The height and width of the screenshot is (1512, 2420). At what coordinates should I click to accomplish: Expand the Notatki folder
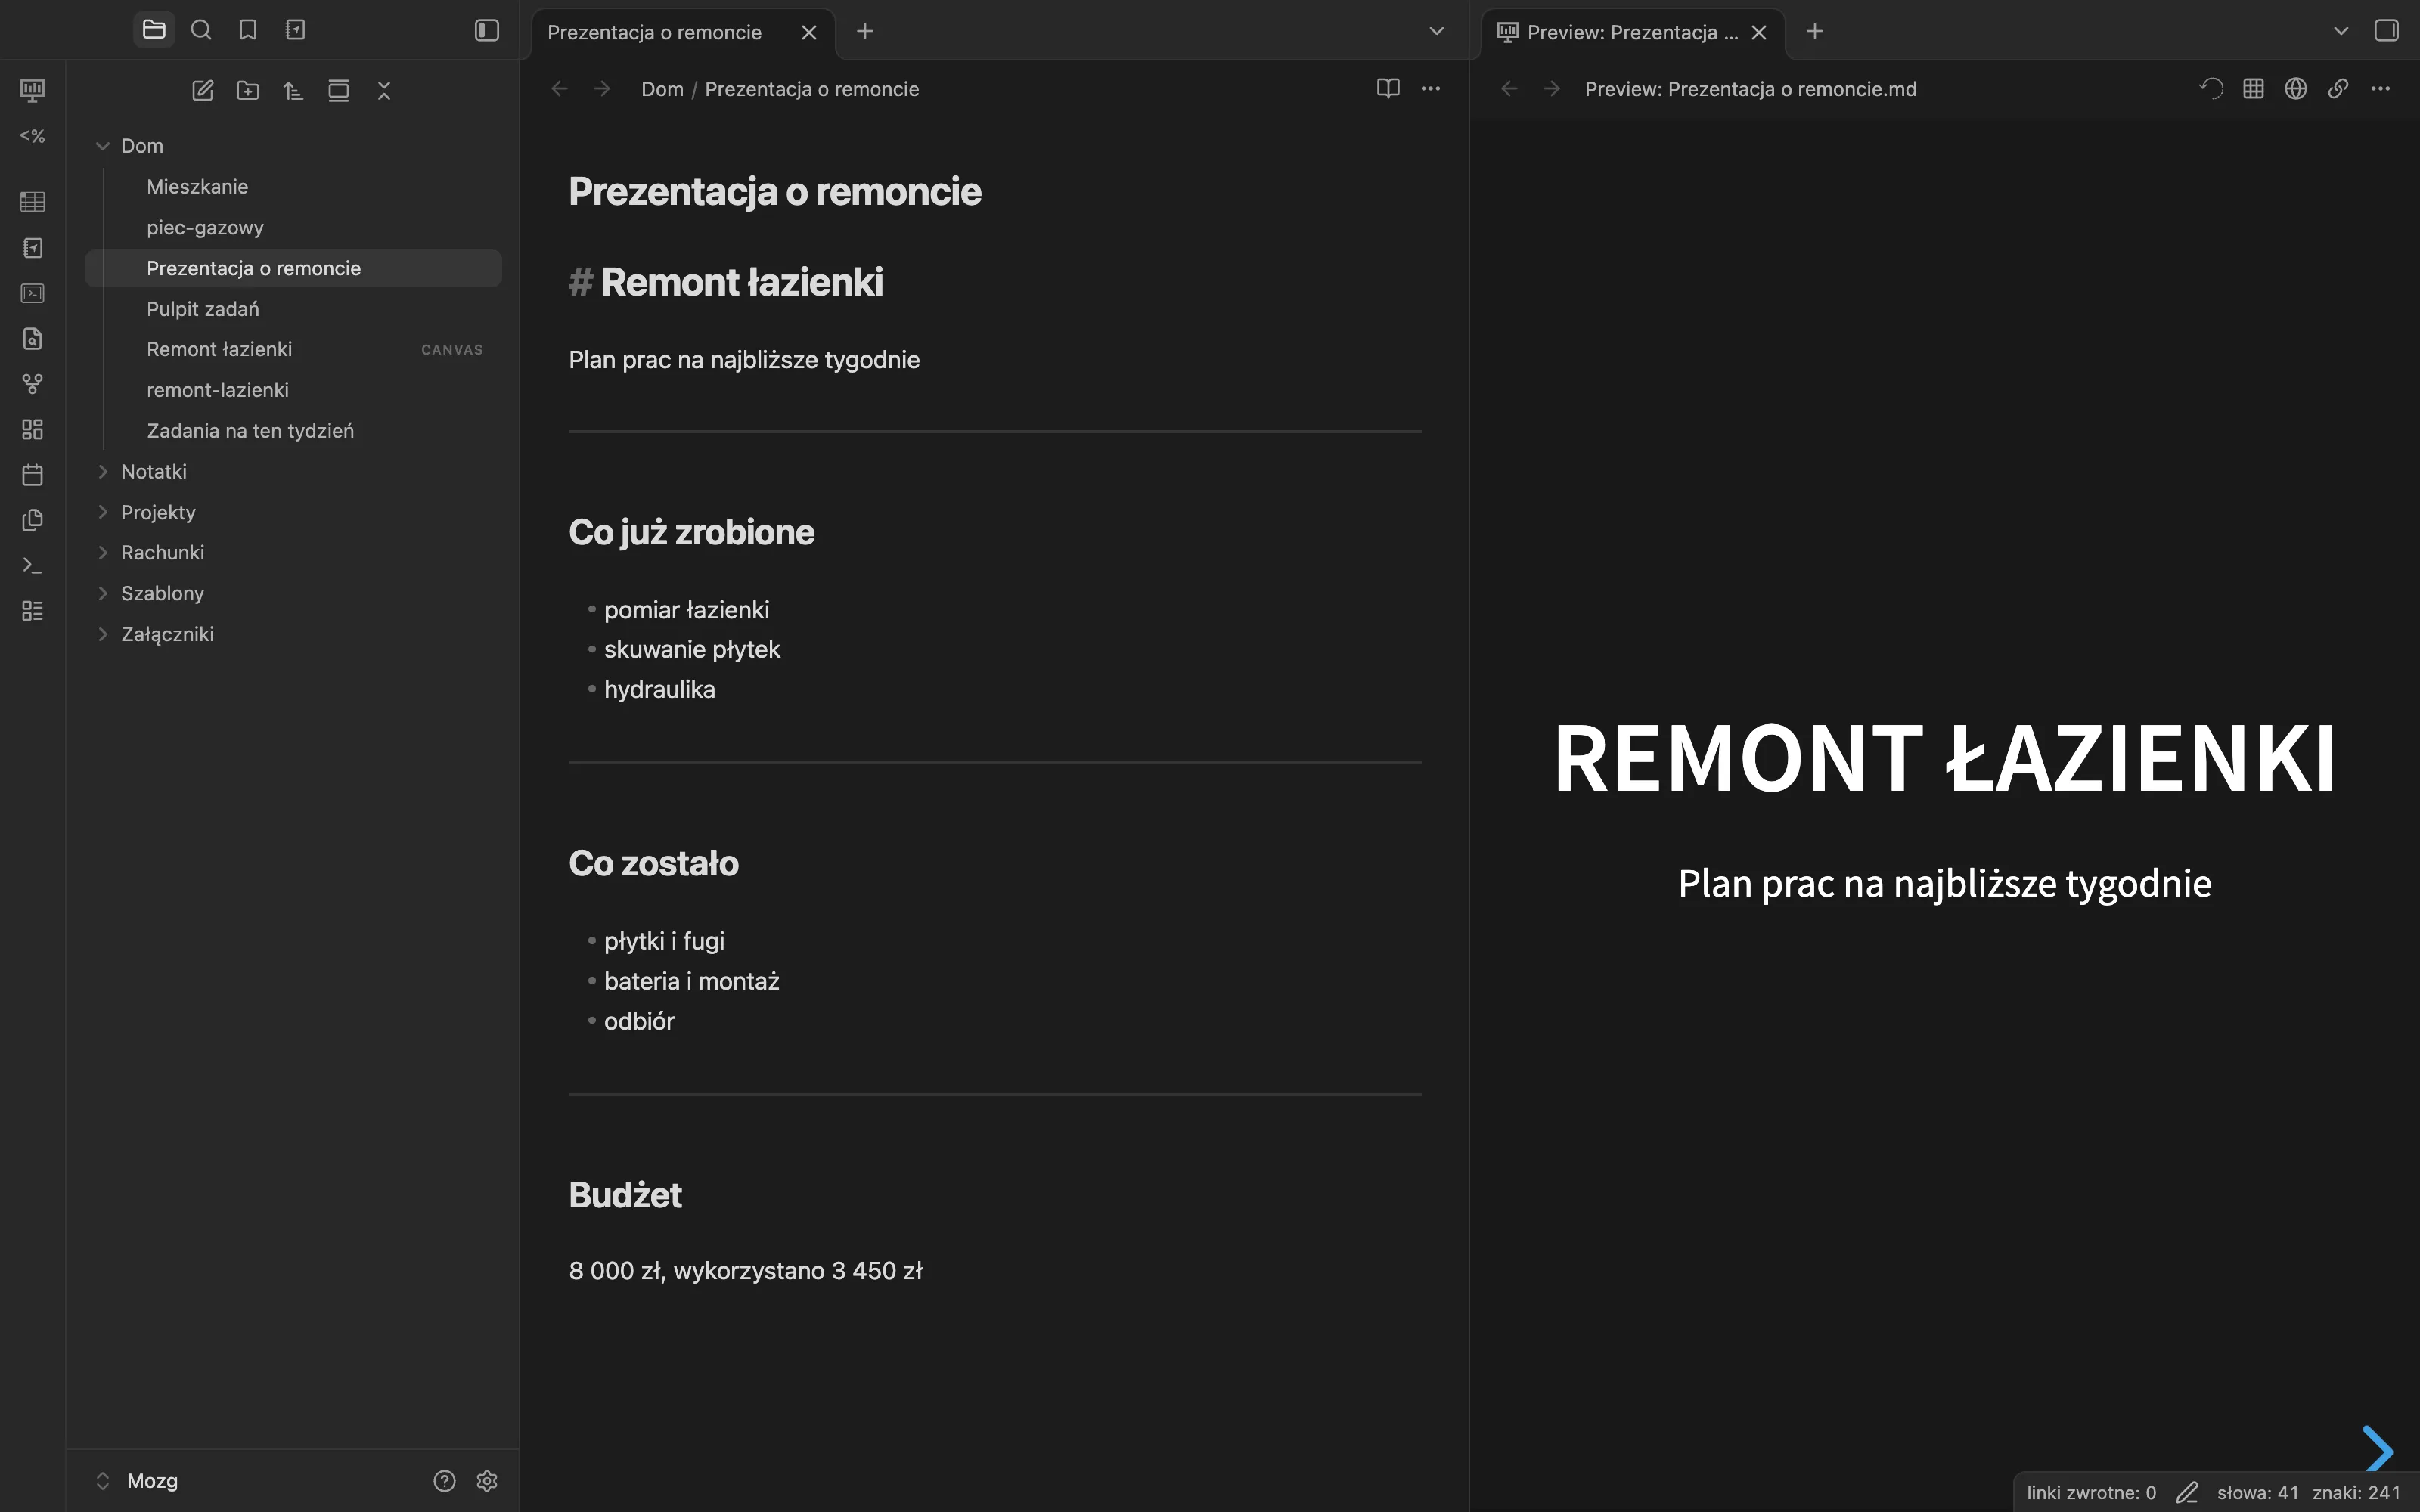(102, 471)
